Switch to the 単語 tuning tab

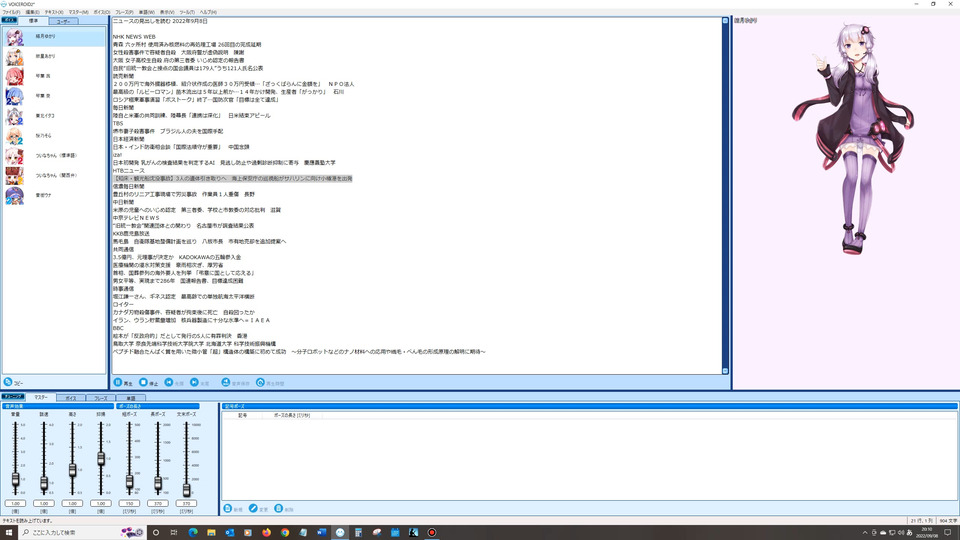[x=130, y=398]
